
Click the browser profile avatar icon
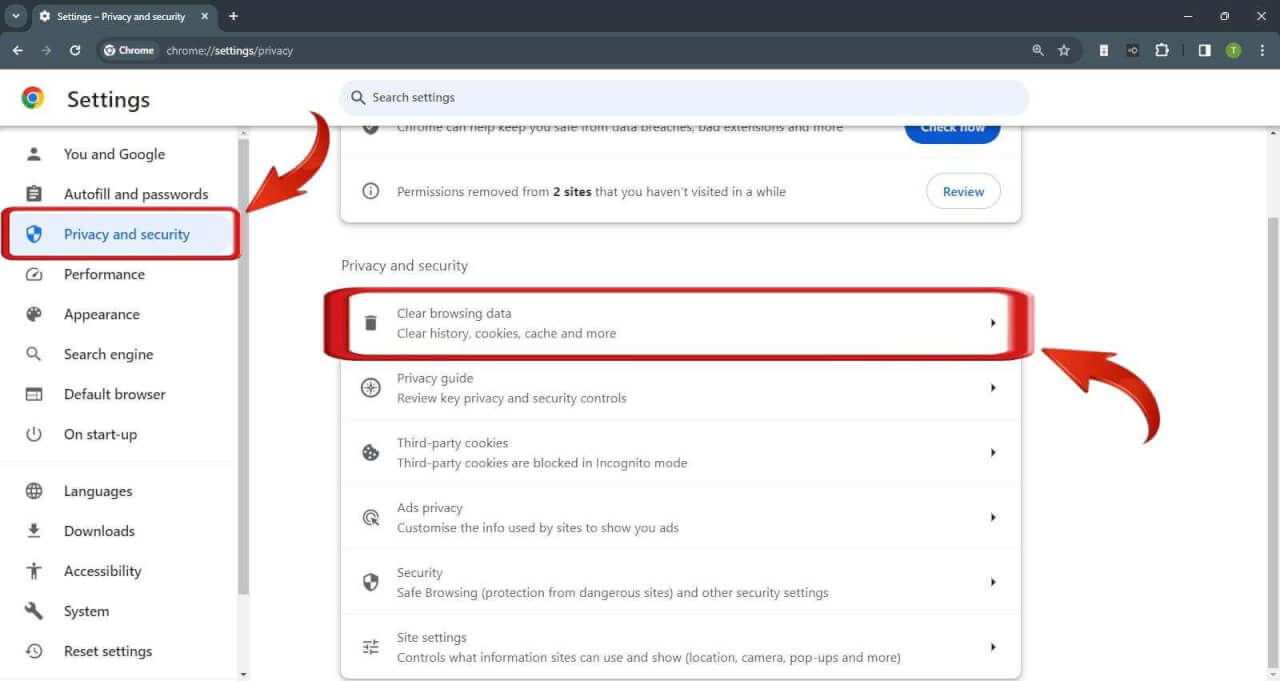coord(1230,50)
